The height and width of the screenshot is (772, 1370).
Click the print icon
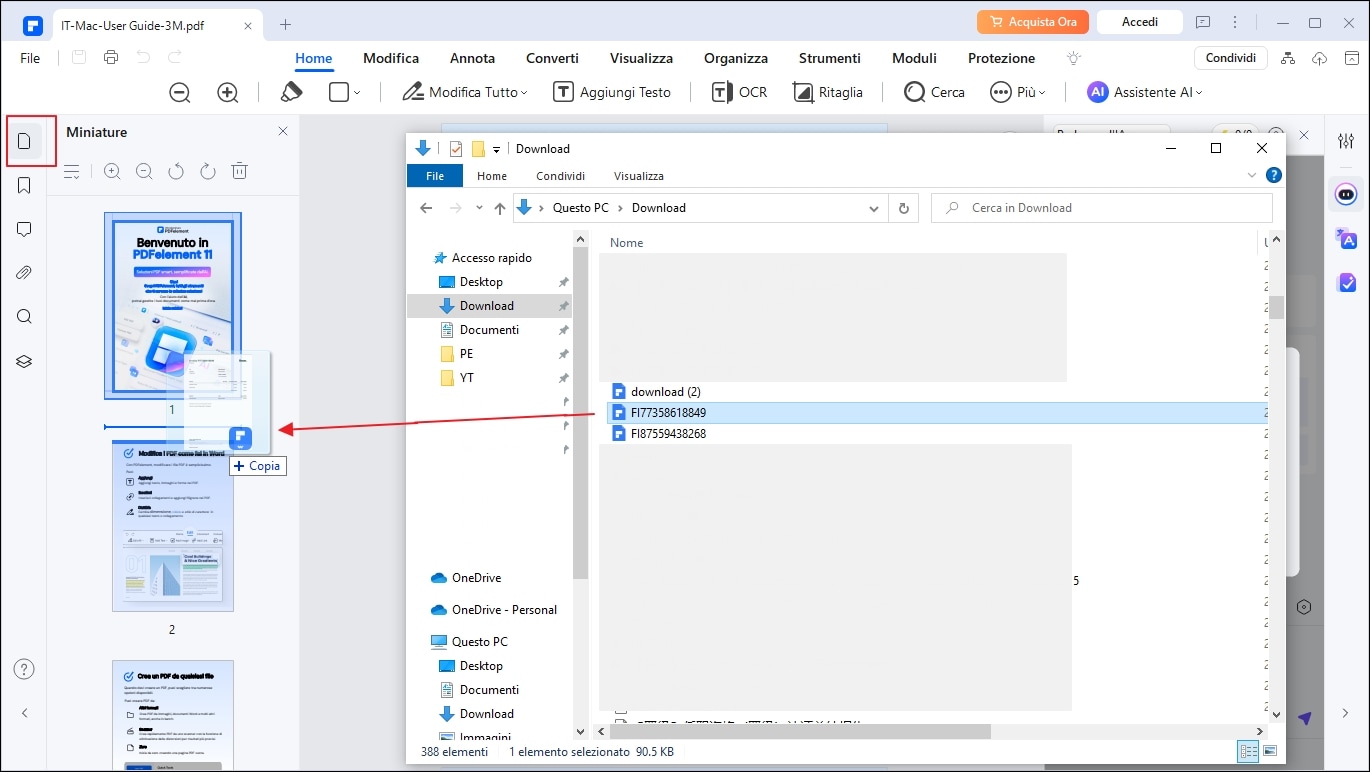pos(111,58)
